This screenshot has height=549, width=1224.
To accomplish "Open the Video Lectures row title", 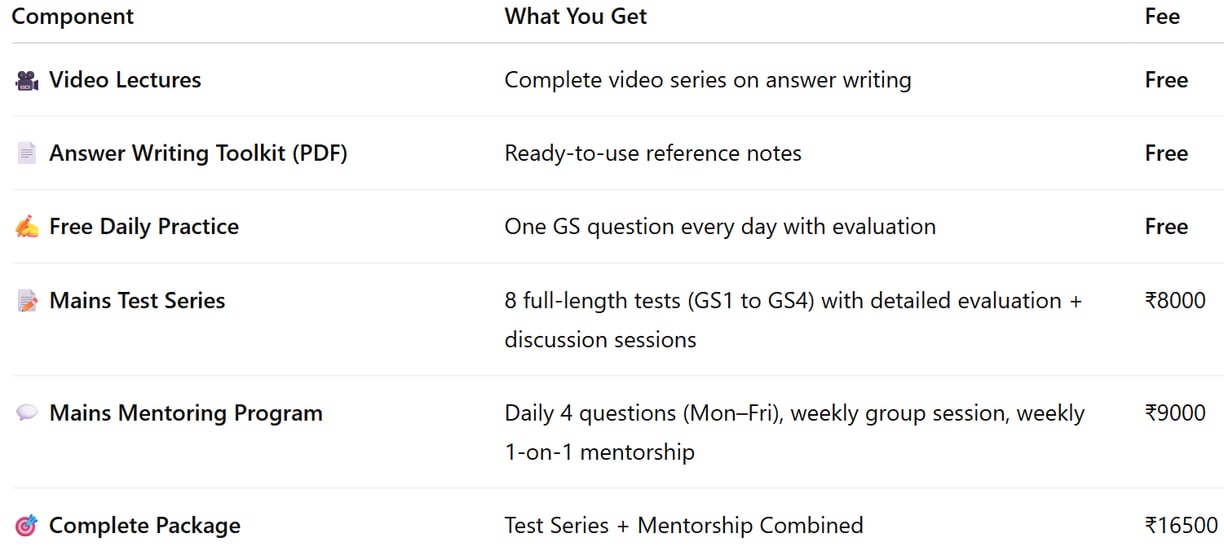I will [125, 80].
